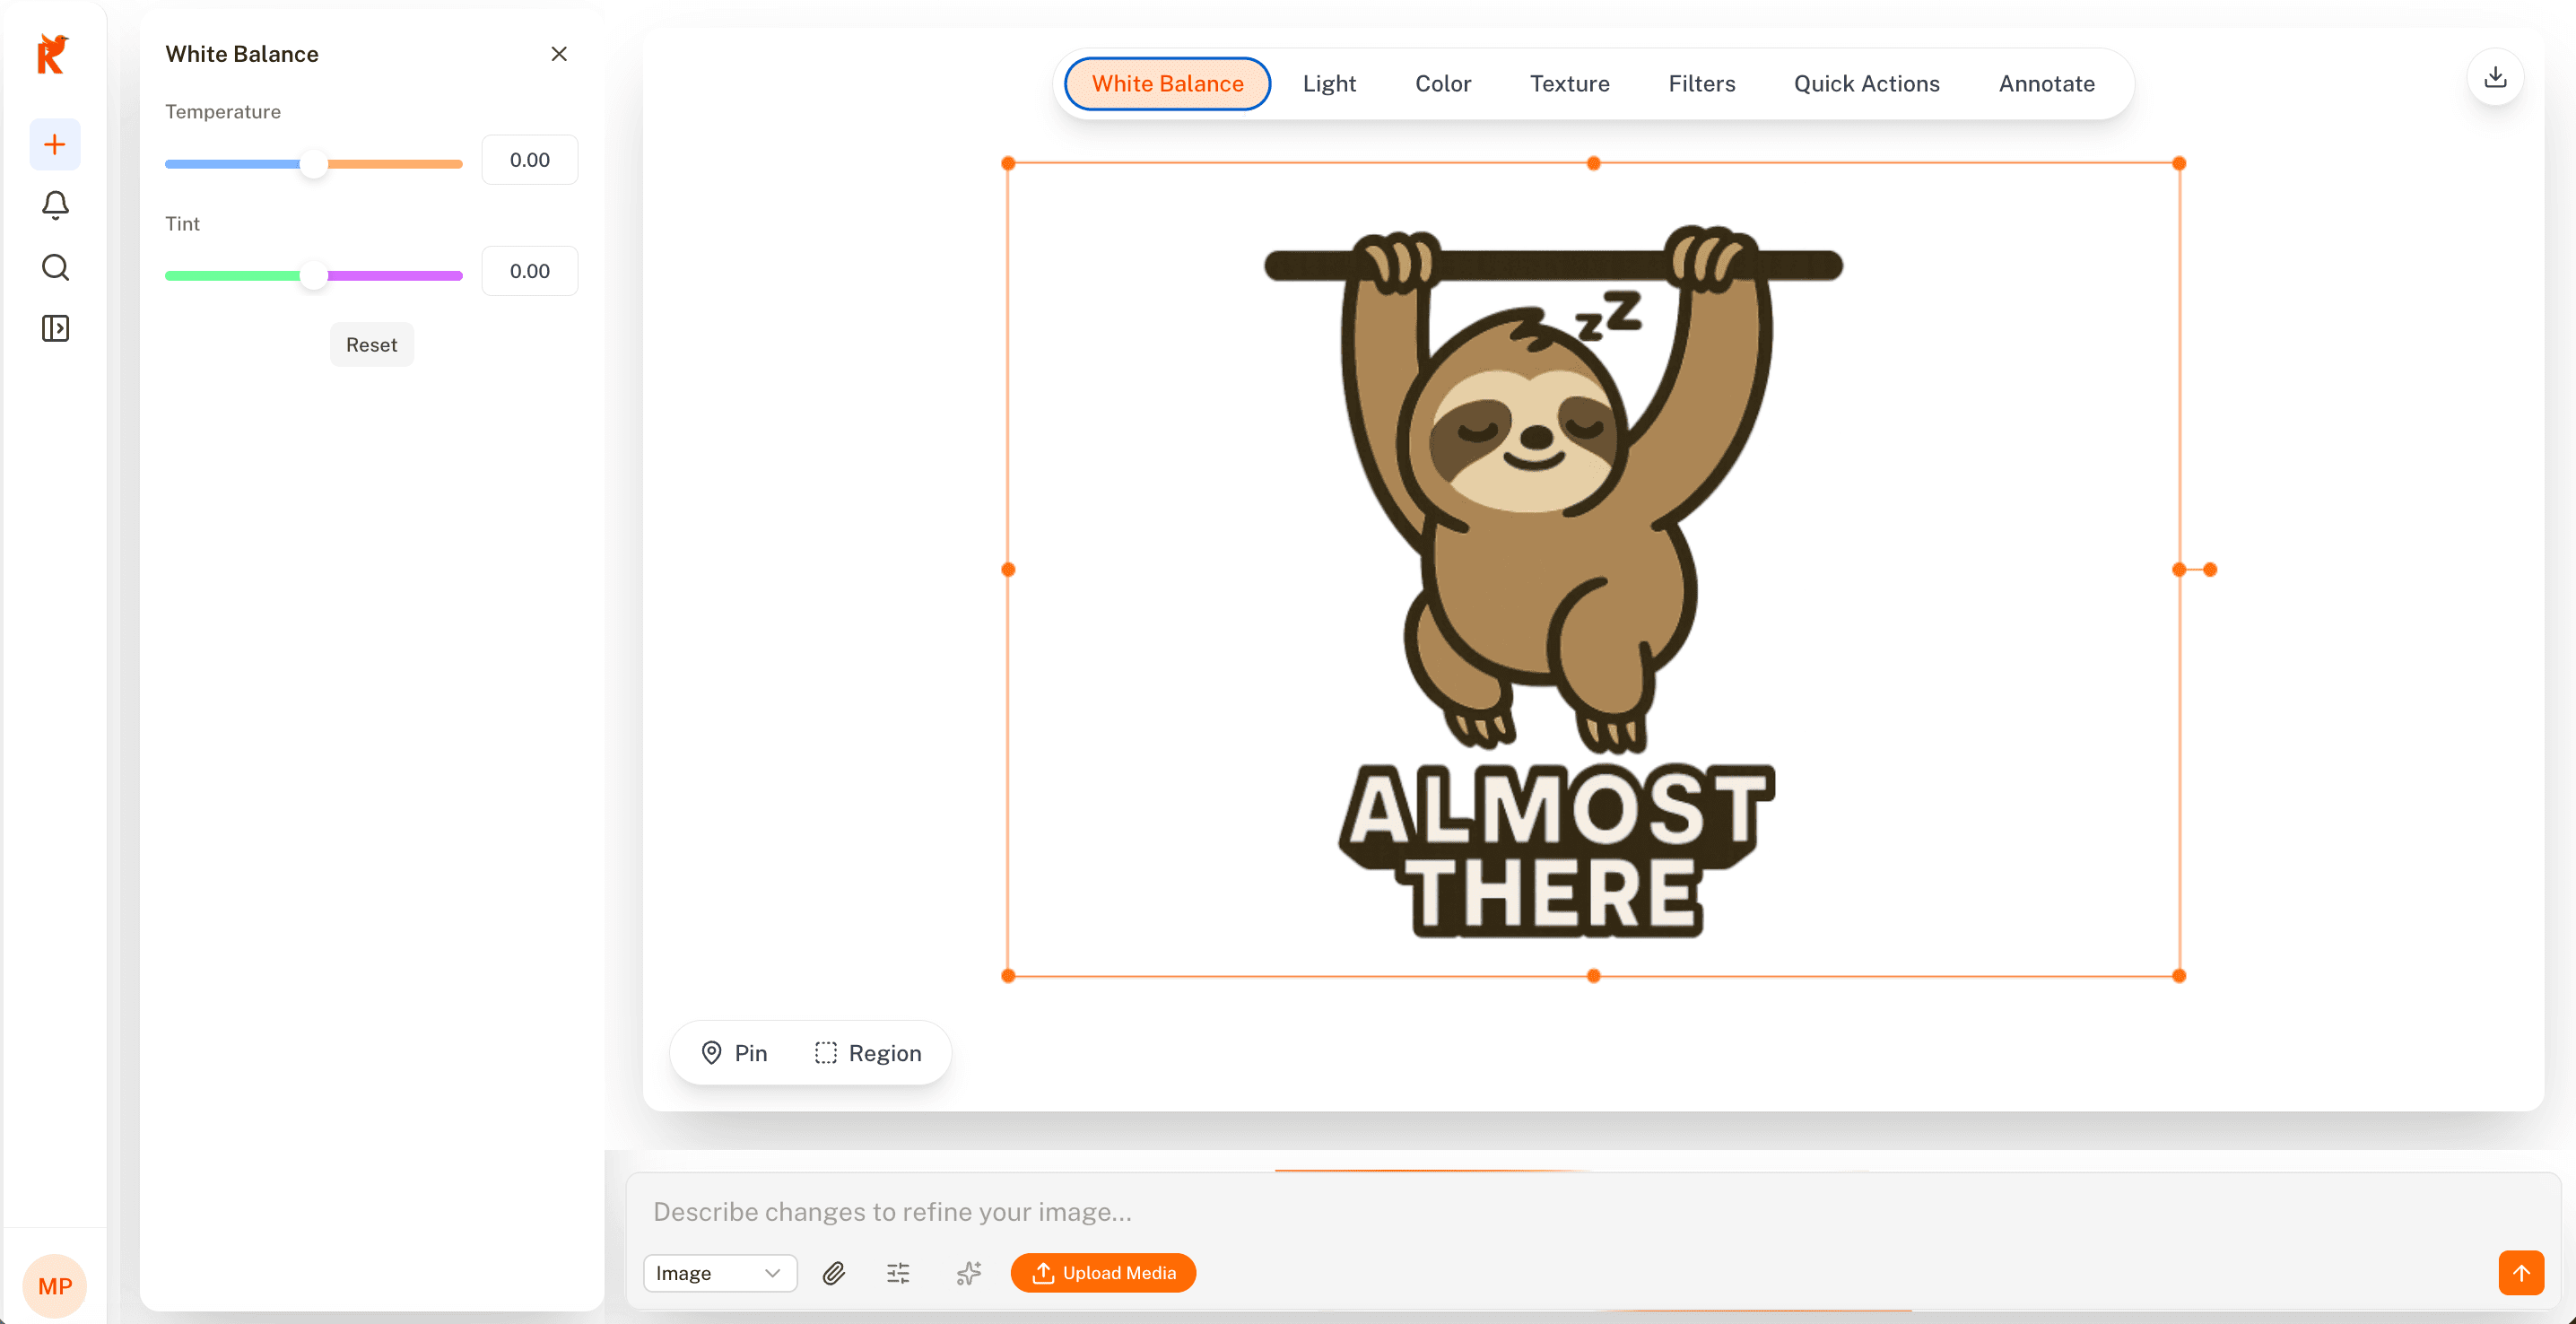Viewport: 2576px width, 1324px height.
Task: Open notifications via the bell icon
Action: click(55, 204)
